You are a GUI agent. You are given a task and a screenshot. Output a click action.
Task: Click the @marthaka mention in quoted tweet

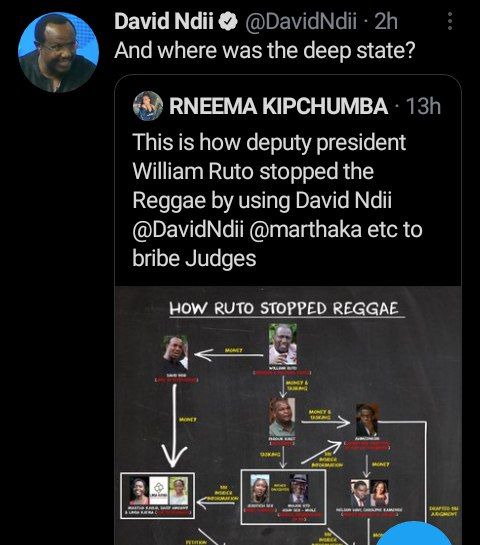tap(306, 229)
